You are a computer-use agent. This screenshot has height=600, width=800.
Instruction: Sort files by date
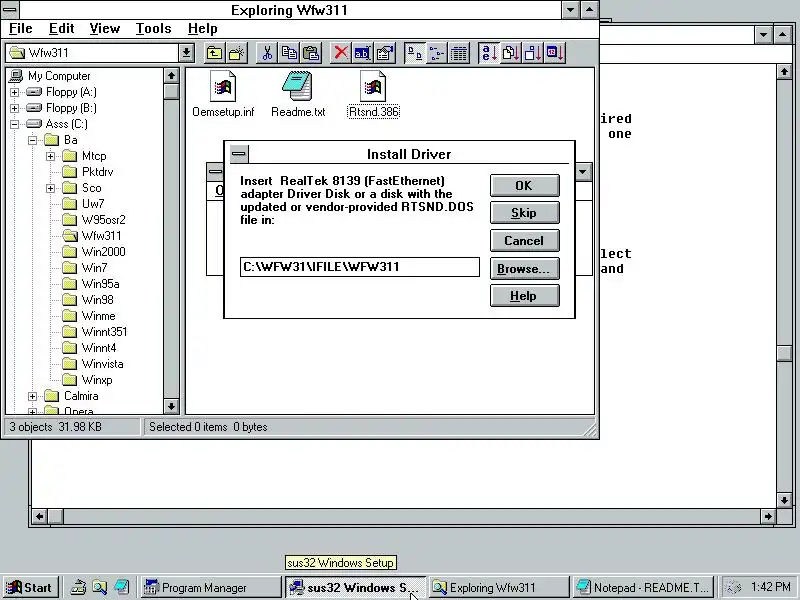point(555,53)
